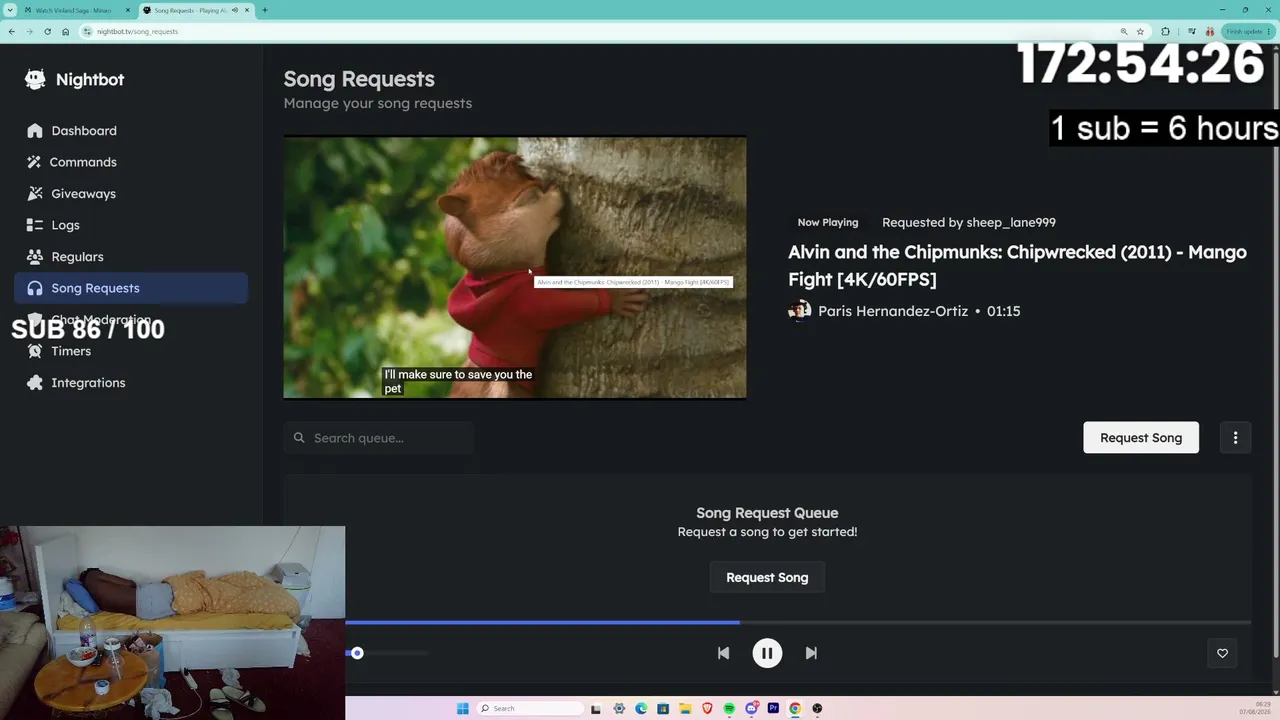Click the "Now Playing" label

(828, 223)
